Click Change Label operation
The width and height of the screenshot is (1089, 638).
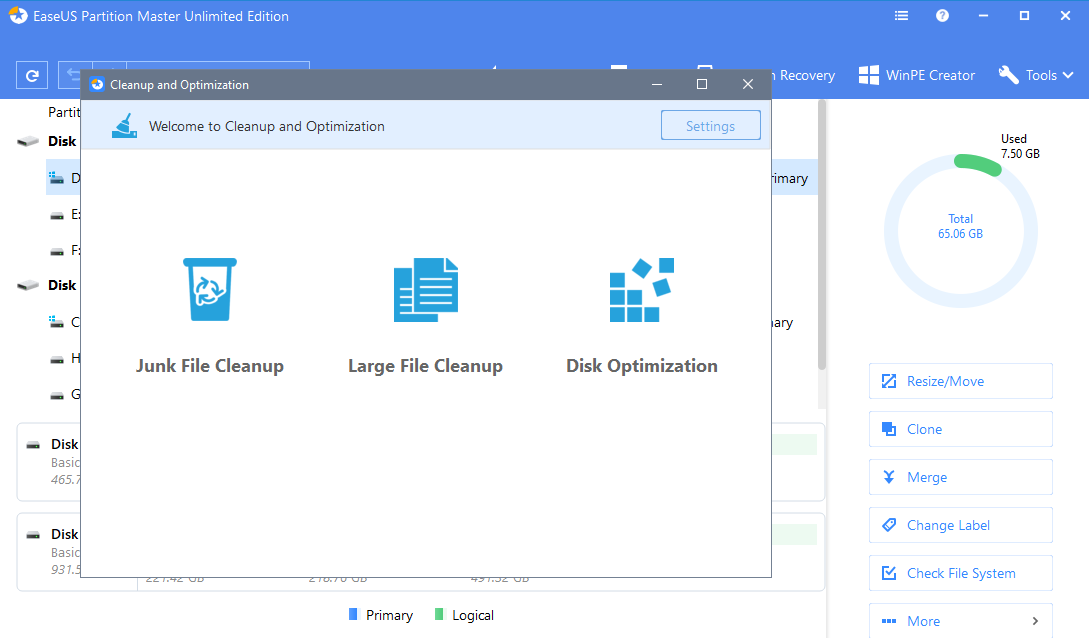point(960,525)
